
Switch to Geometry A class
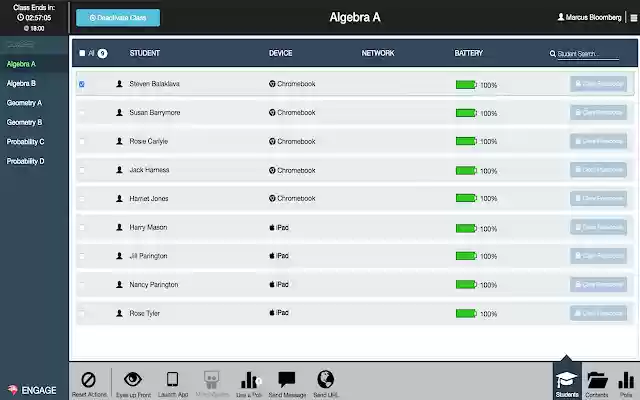(x=24, y=103)
